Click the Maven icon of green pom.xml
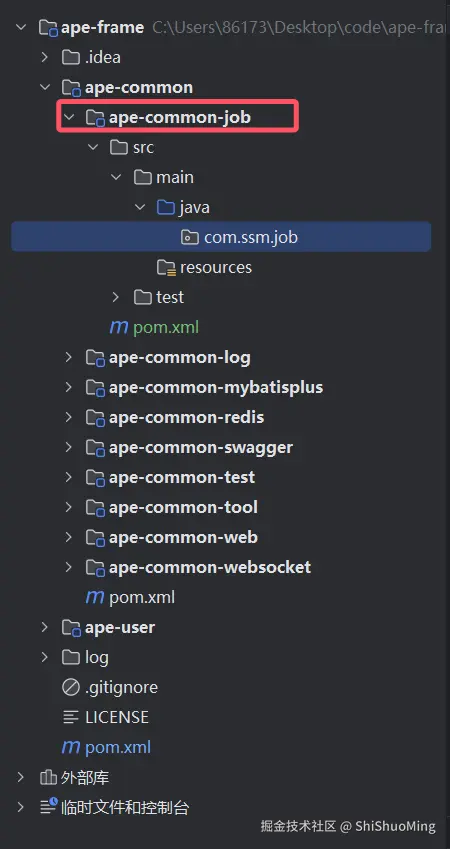The width and height of the screenshot is (450, 849). coord(119,327)
